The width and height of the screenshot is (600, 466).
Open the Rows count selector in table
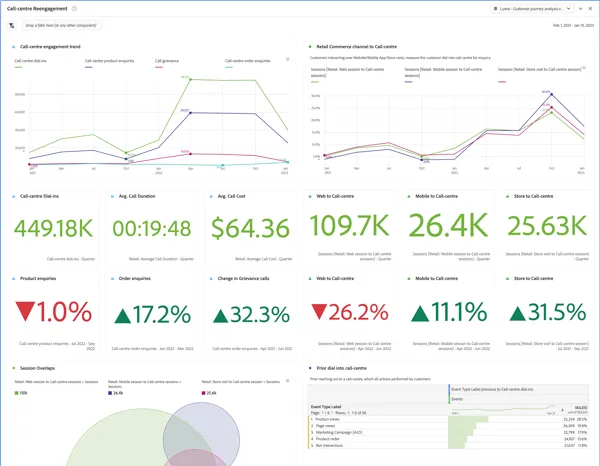coord(351,413)
